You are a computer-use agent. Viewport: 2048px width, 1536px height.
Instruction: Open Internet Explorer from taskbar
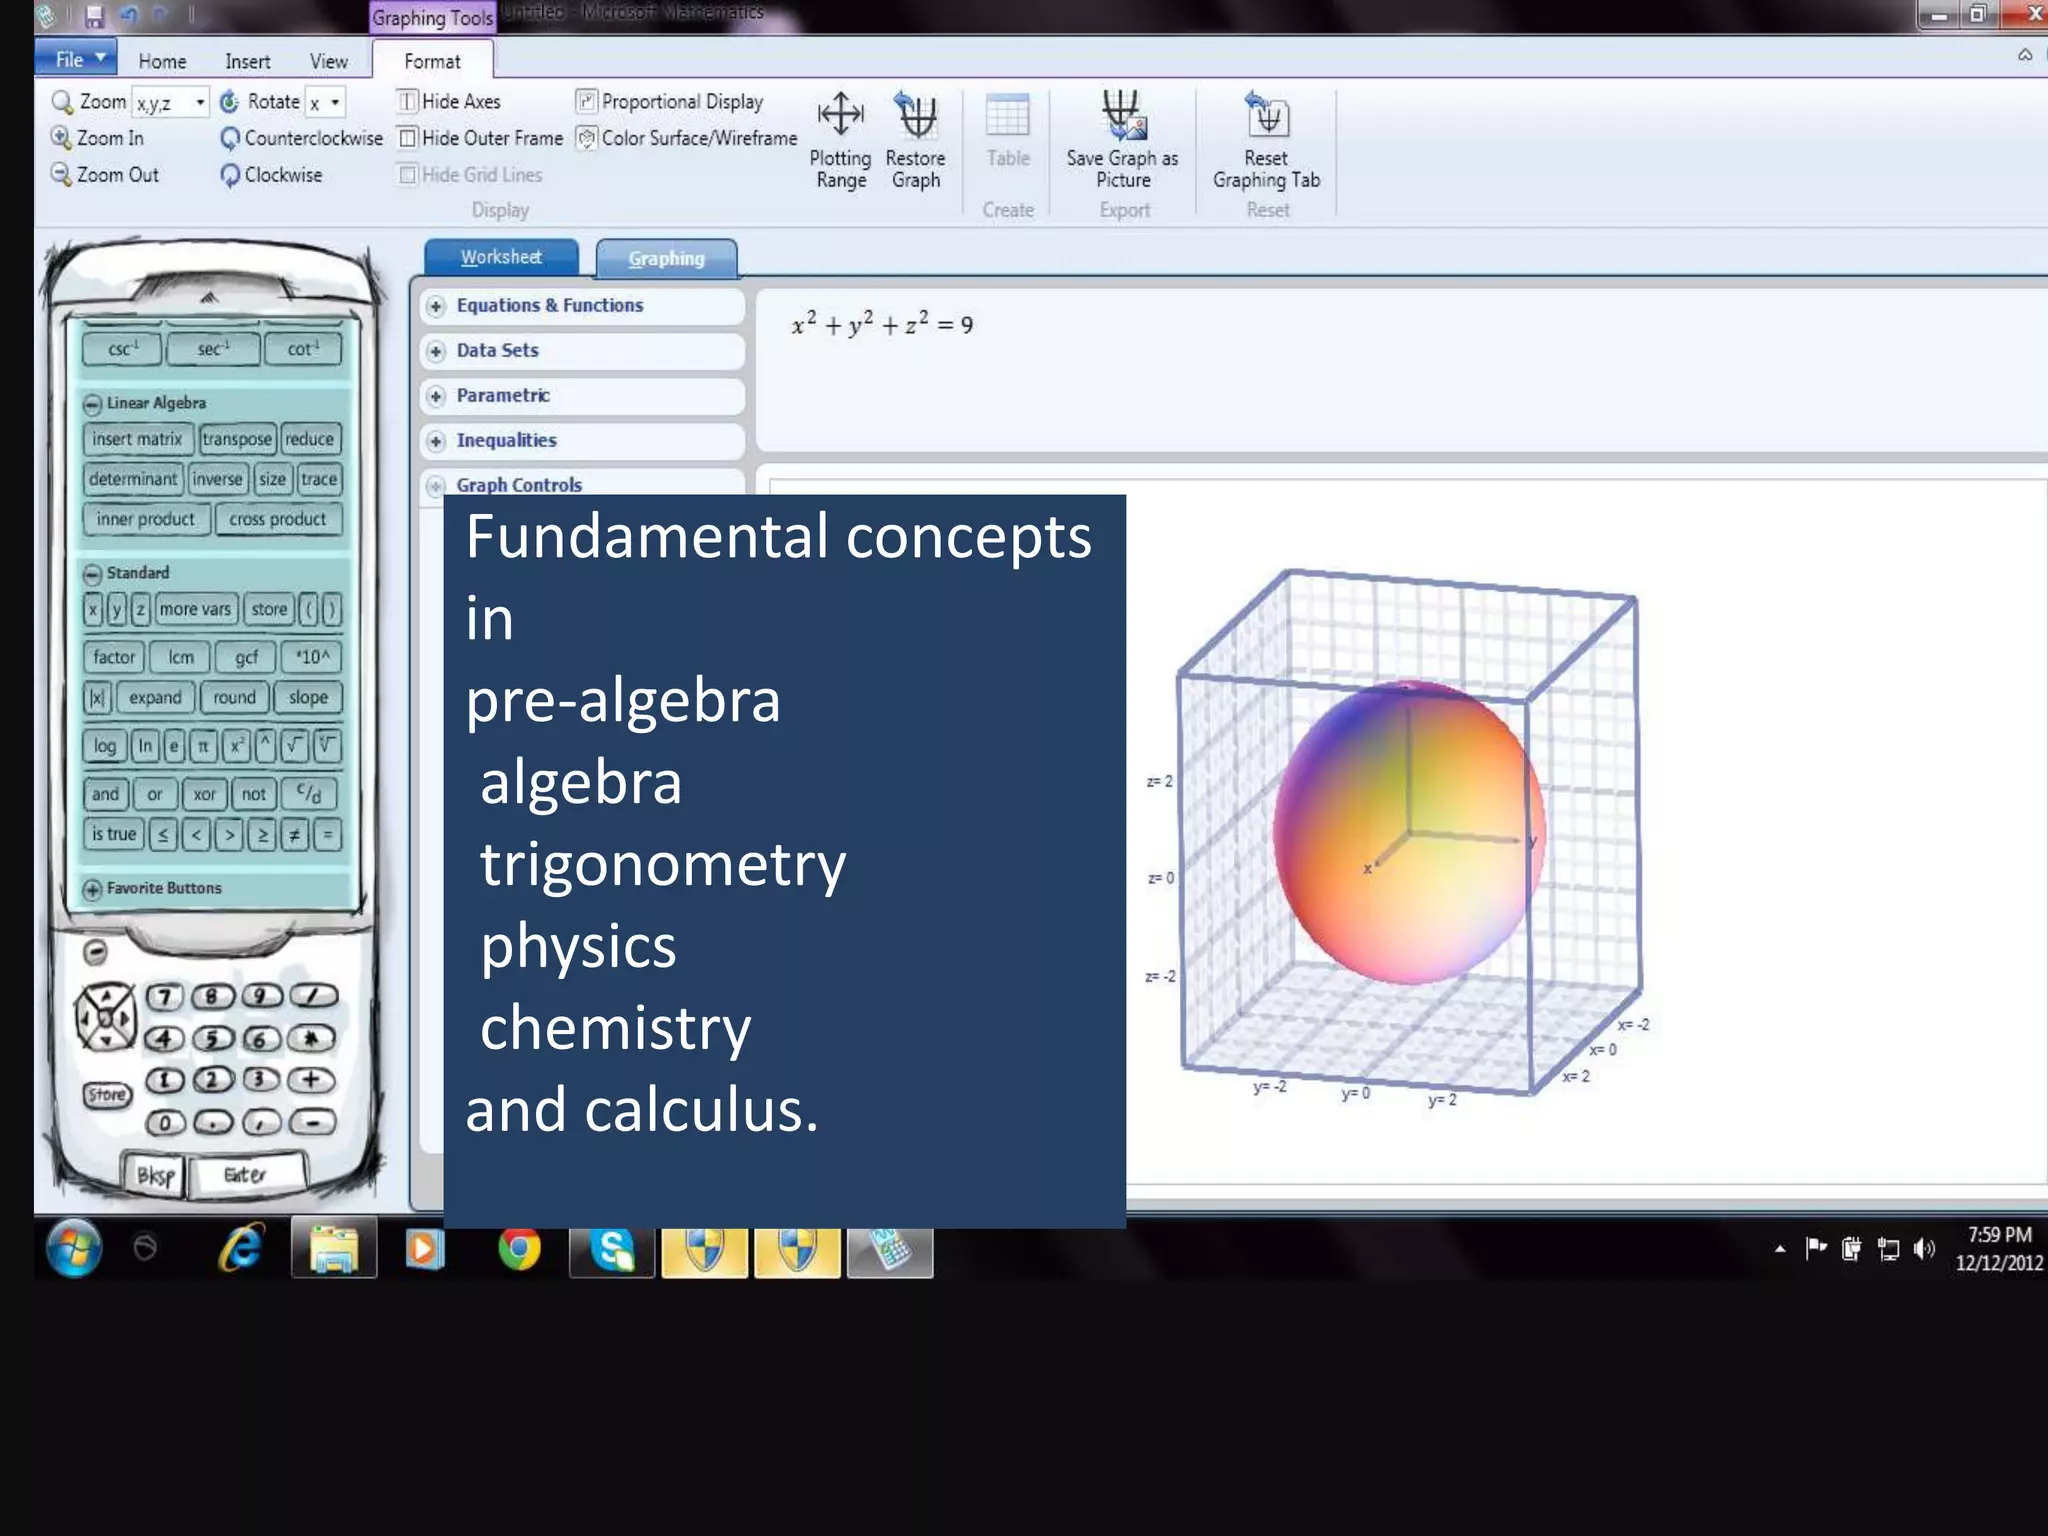[x=241, y=1248]
